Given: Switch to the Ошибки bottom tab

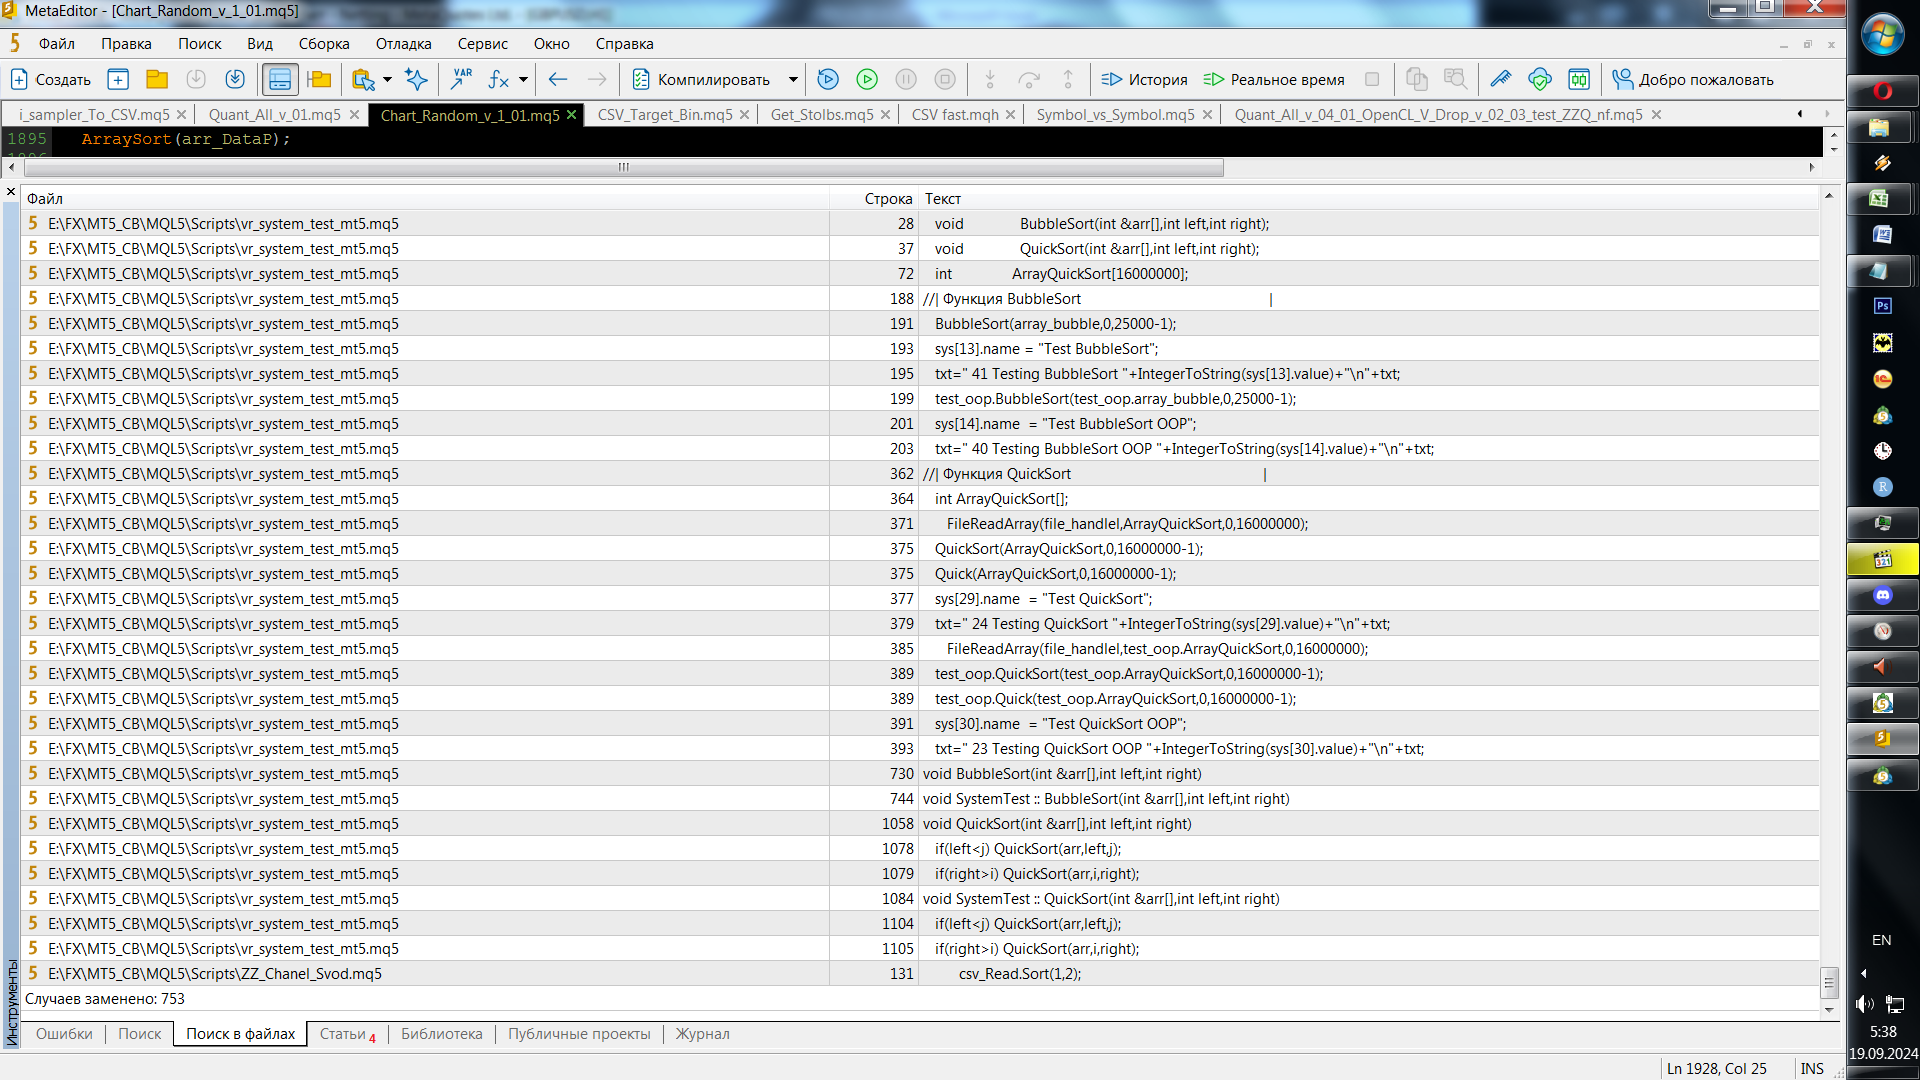Looking at the screenshot, I should pyautogui.click(x=64, y=1034).
